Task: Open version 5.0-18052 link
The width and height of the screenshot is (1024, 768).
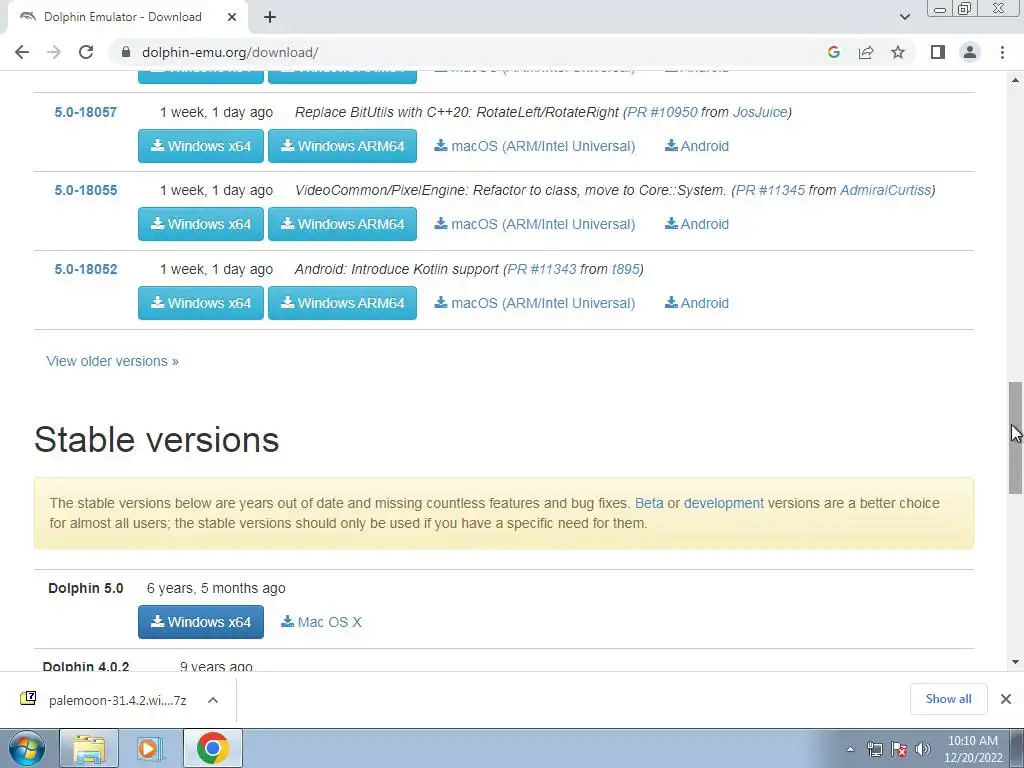Action: coord(86,269)
